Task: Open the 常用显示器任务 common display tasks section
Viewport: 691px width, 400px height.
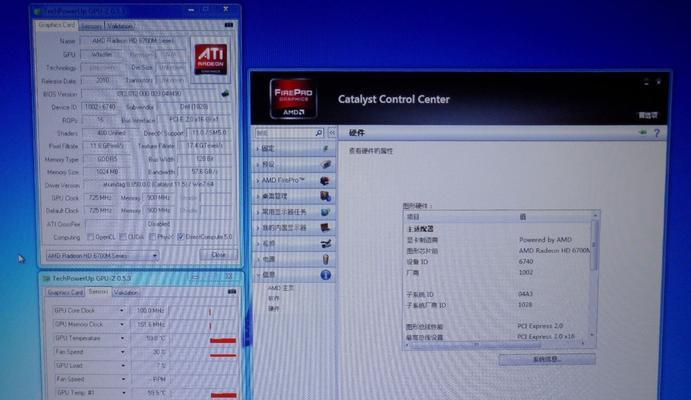Action: (293, 212)
